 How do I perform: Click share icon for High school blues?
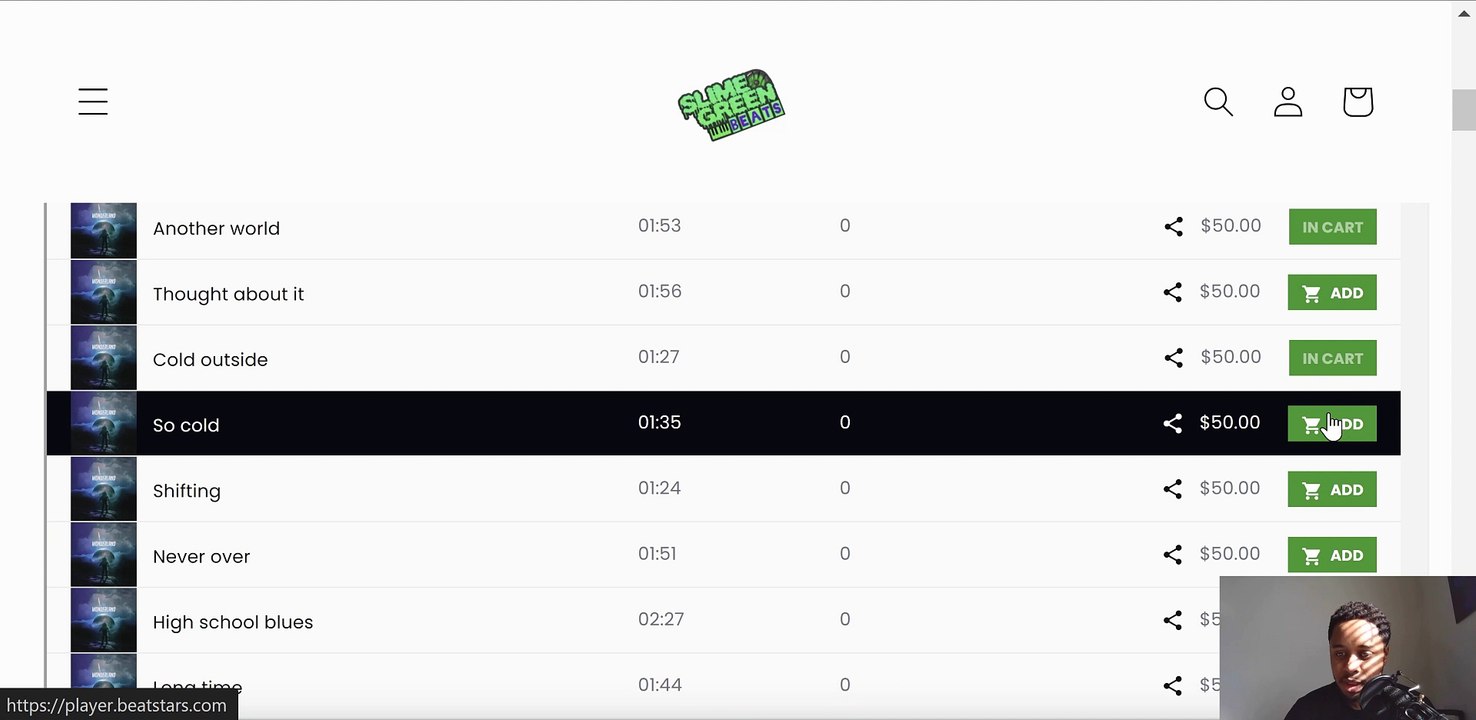1173,620
